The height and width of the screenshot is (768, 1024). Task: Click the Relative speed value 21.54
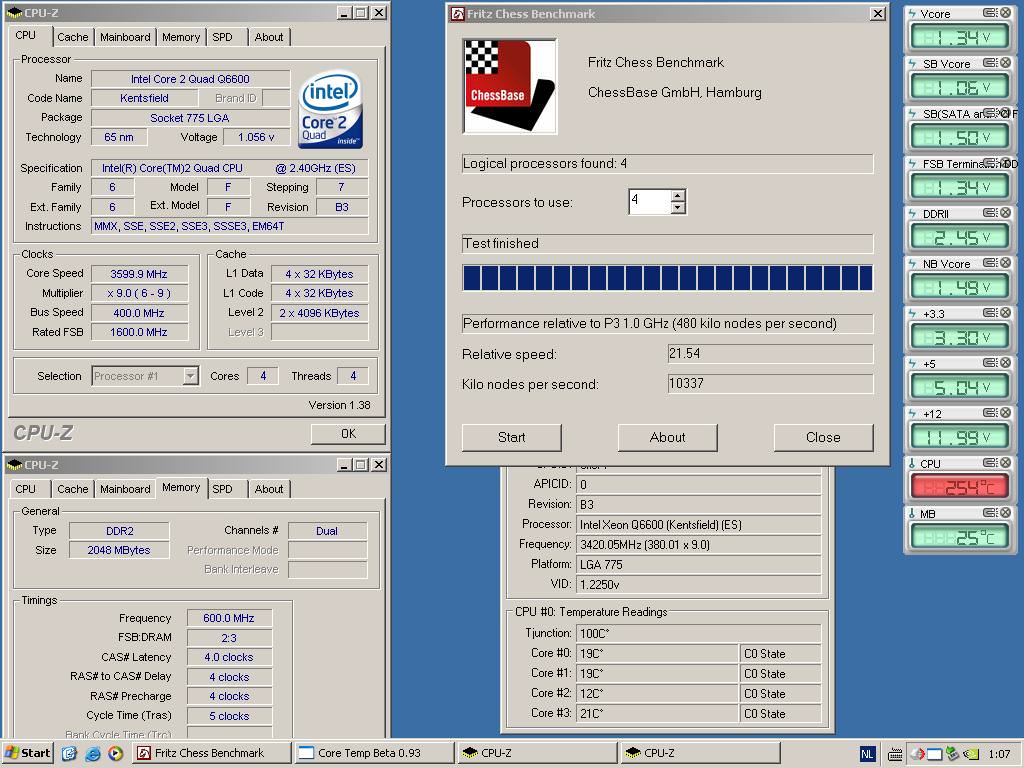pyautogui.click(x=770, y=354)
